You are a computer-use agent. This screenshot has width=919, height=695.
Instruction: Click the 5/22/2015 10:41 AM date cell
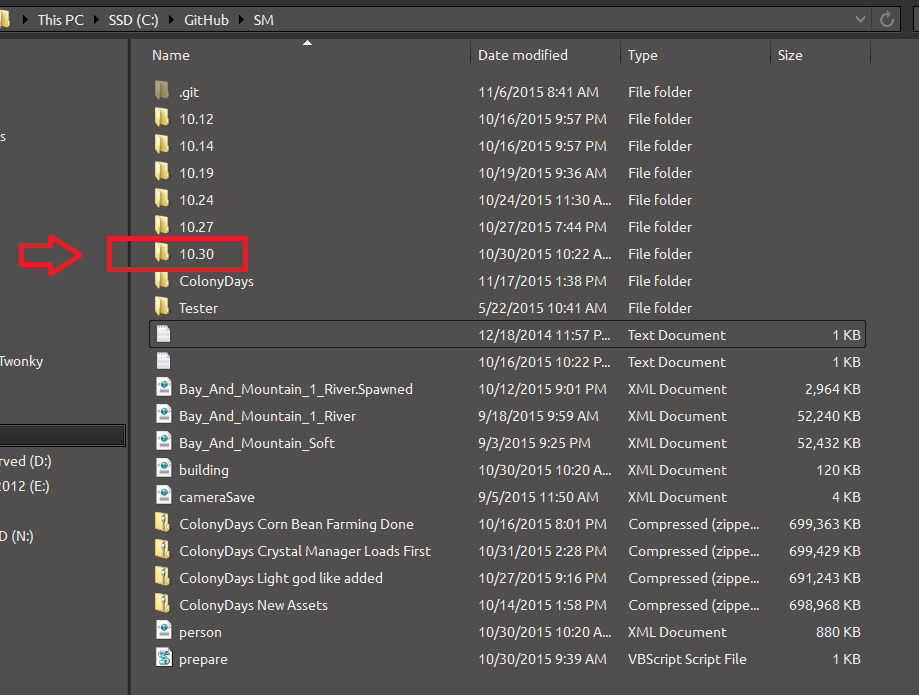tap(542, 308)
